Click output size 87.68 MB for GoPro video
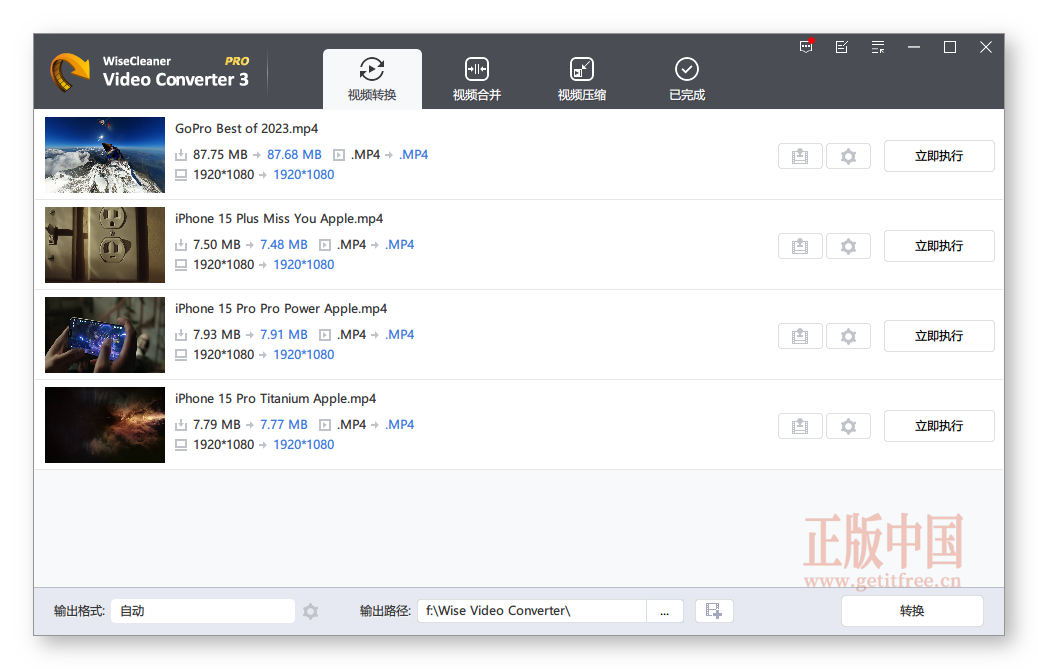This screenshot has height=669, width=1038. (x=294, y=155)
